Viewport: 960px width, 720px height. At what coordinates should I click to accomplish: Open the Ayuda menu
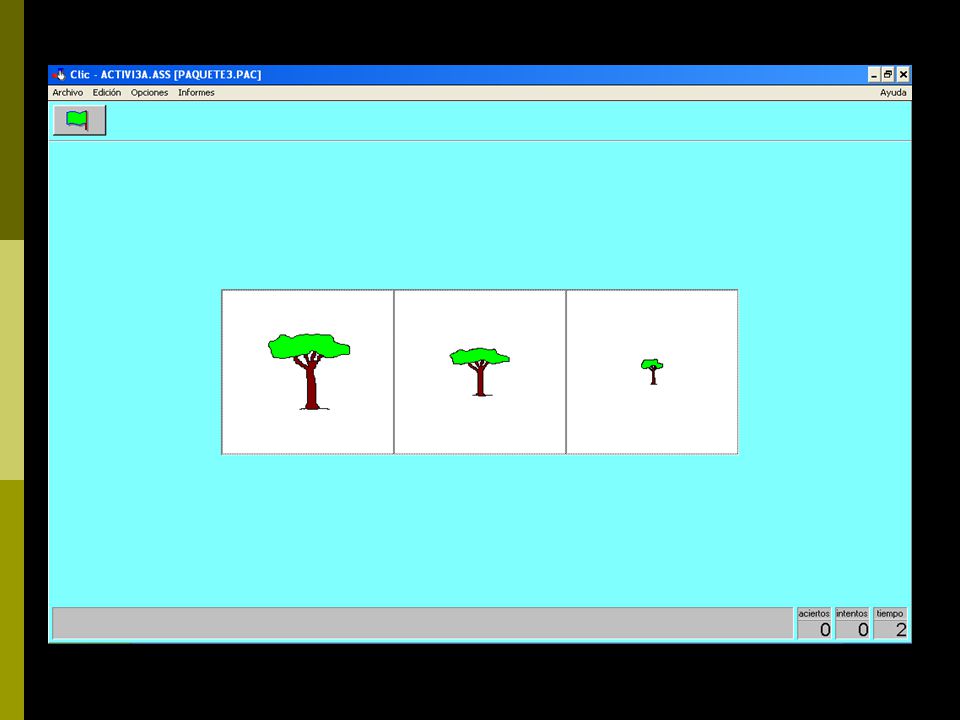(893, 92)
